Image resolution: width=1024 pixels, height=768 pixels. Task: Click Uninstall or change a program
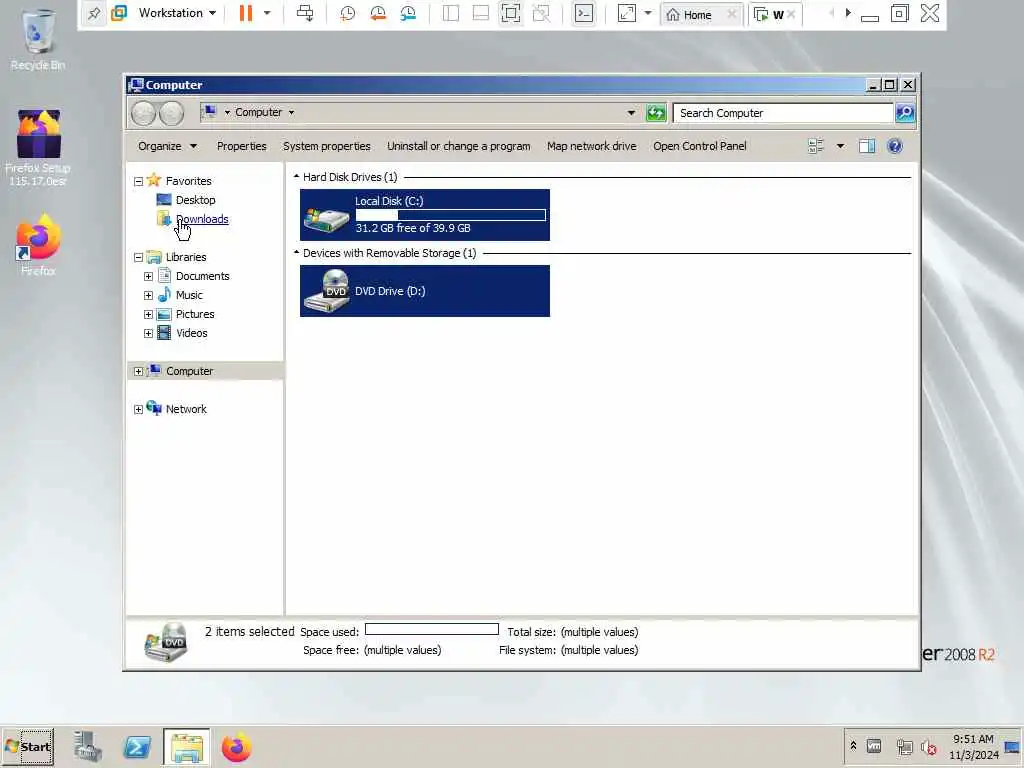(x=458, y=146)
